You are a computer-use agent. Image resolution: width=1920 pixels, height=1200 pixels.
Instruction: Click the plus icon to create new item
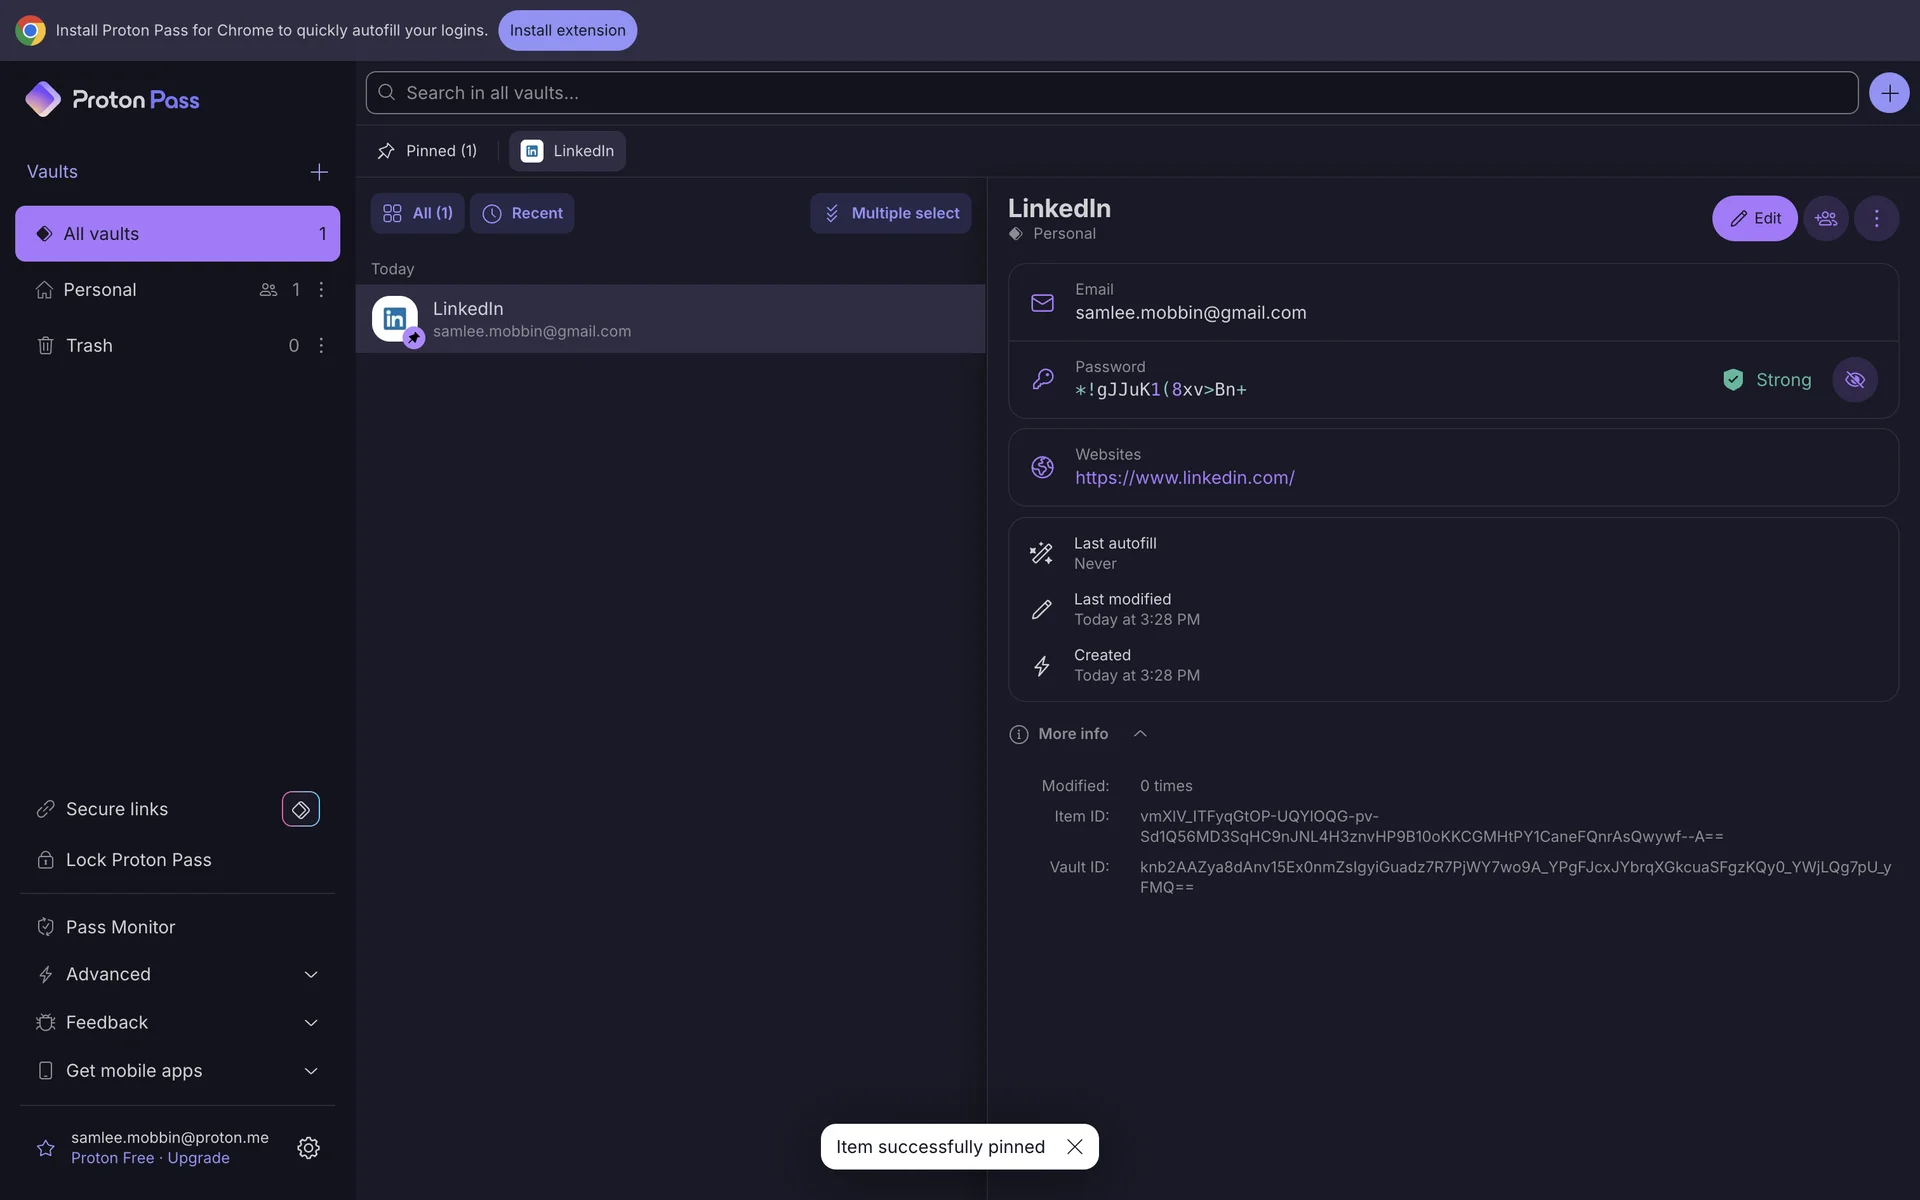(x=1888, y=93)
